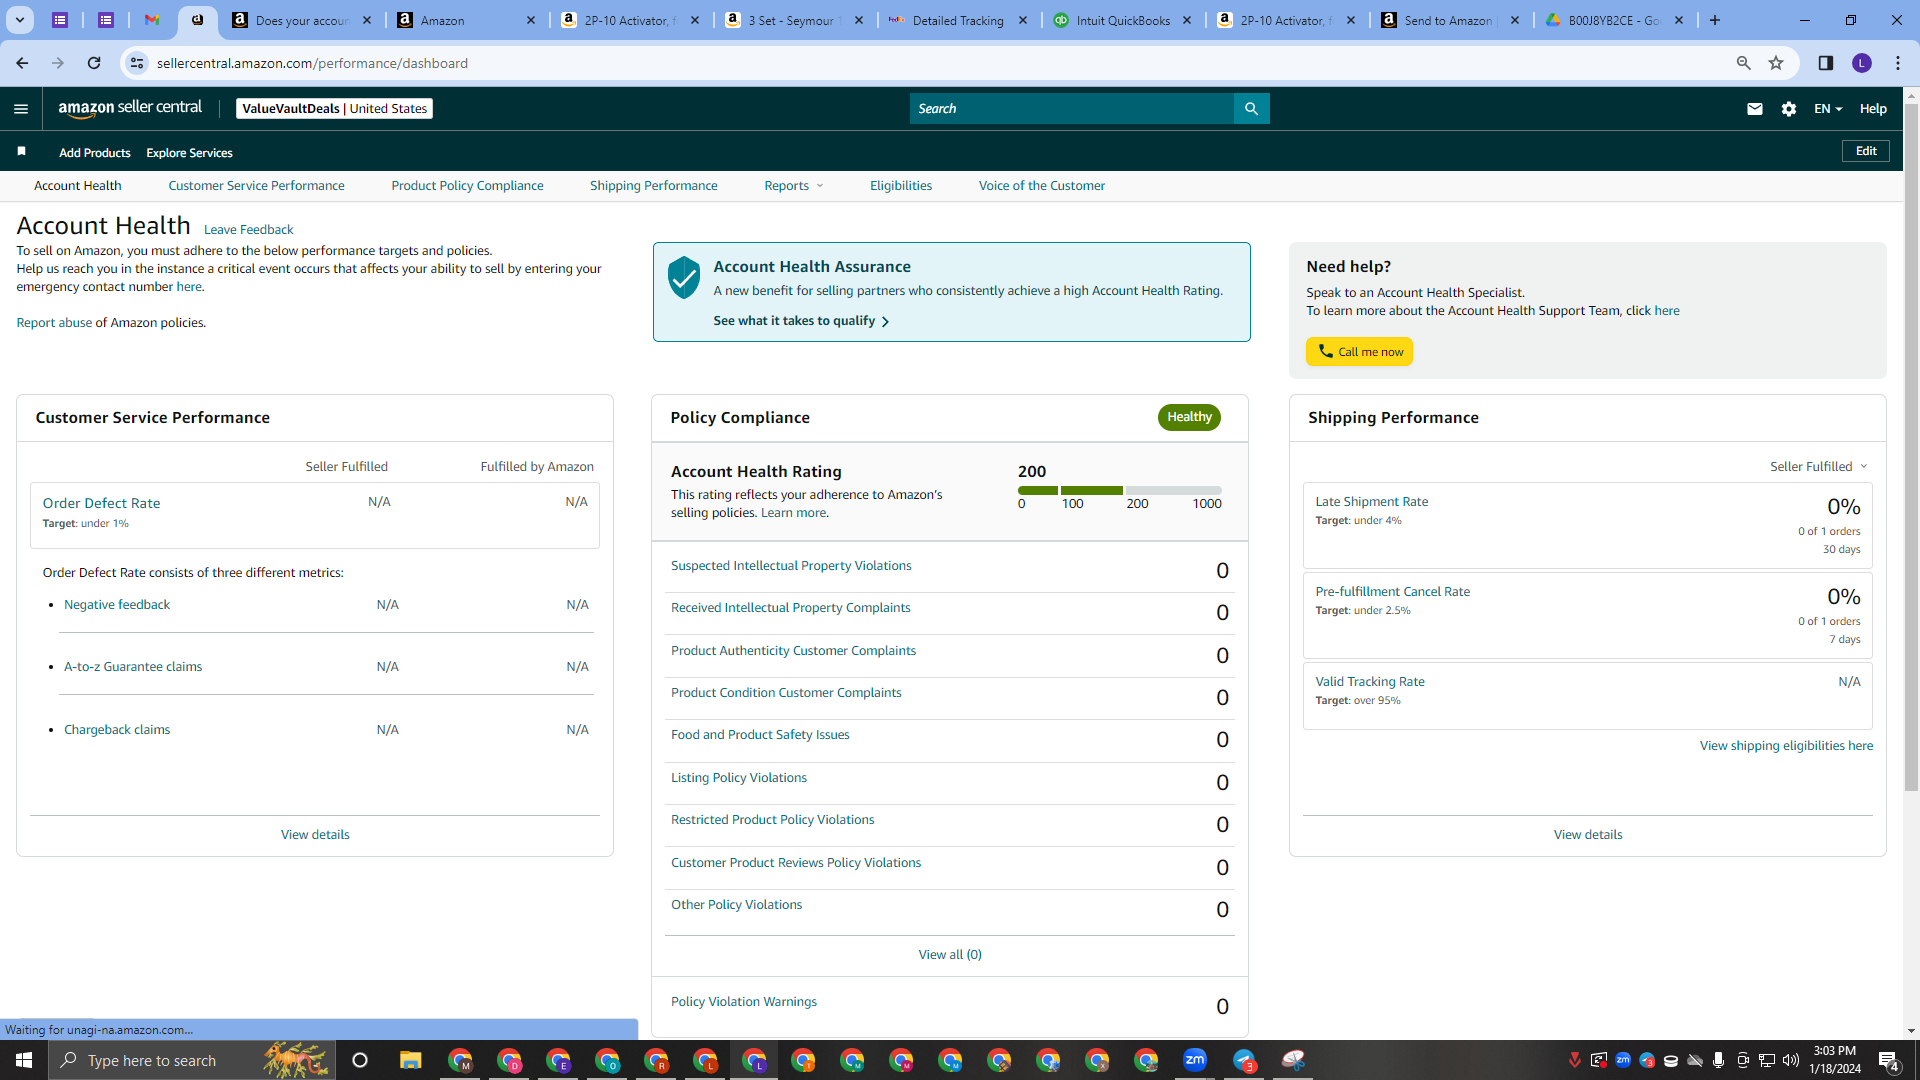Expand the Reports dropdown menu
The width and height of the screenshot is (1920, 1080).
click(x=794, y=186)
